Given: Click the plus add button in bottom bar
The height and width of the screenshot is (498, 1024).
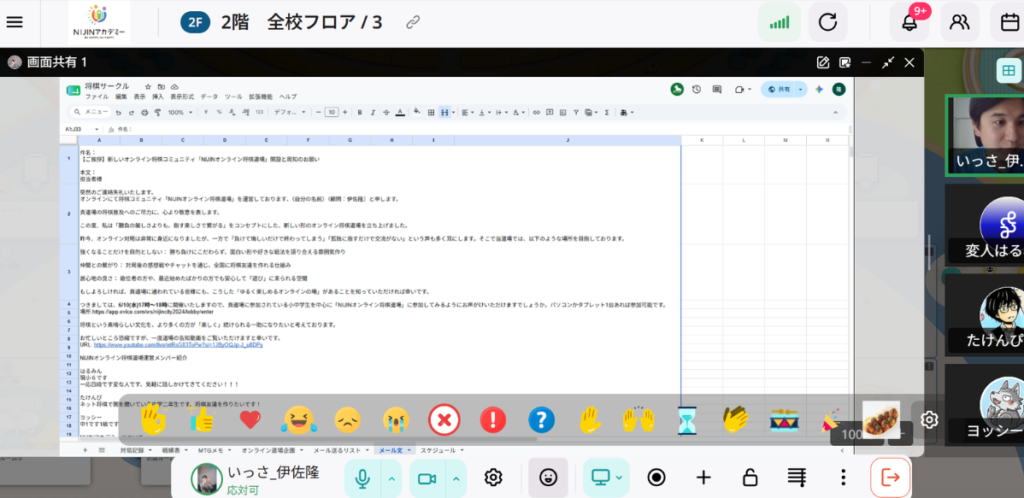Looking at the screenshot, I should tap(703, 478).
